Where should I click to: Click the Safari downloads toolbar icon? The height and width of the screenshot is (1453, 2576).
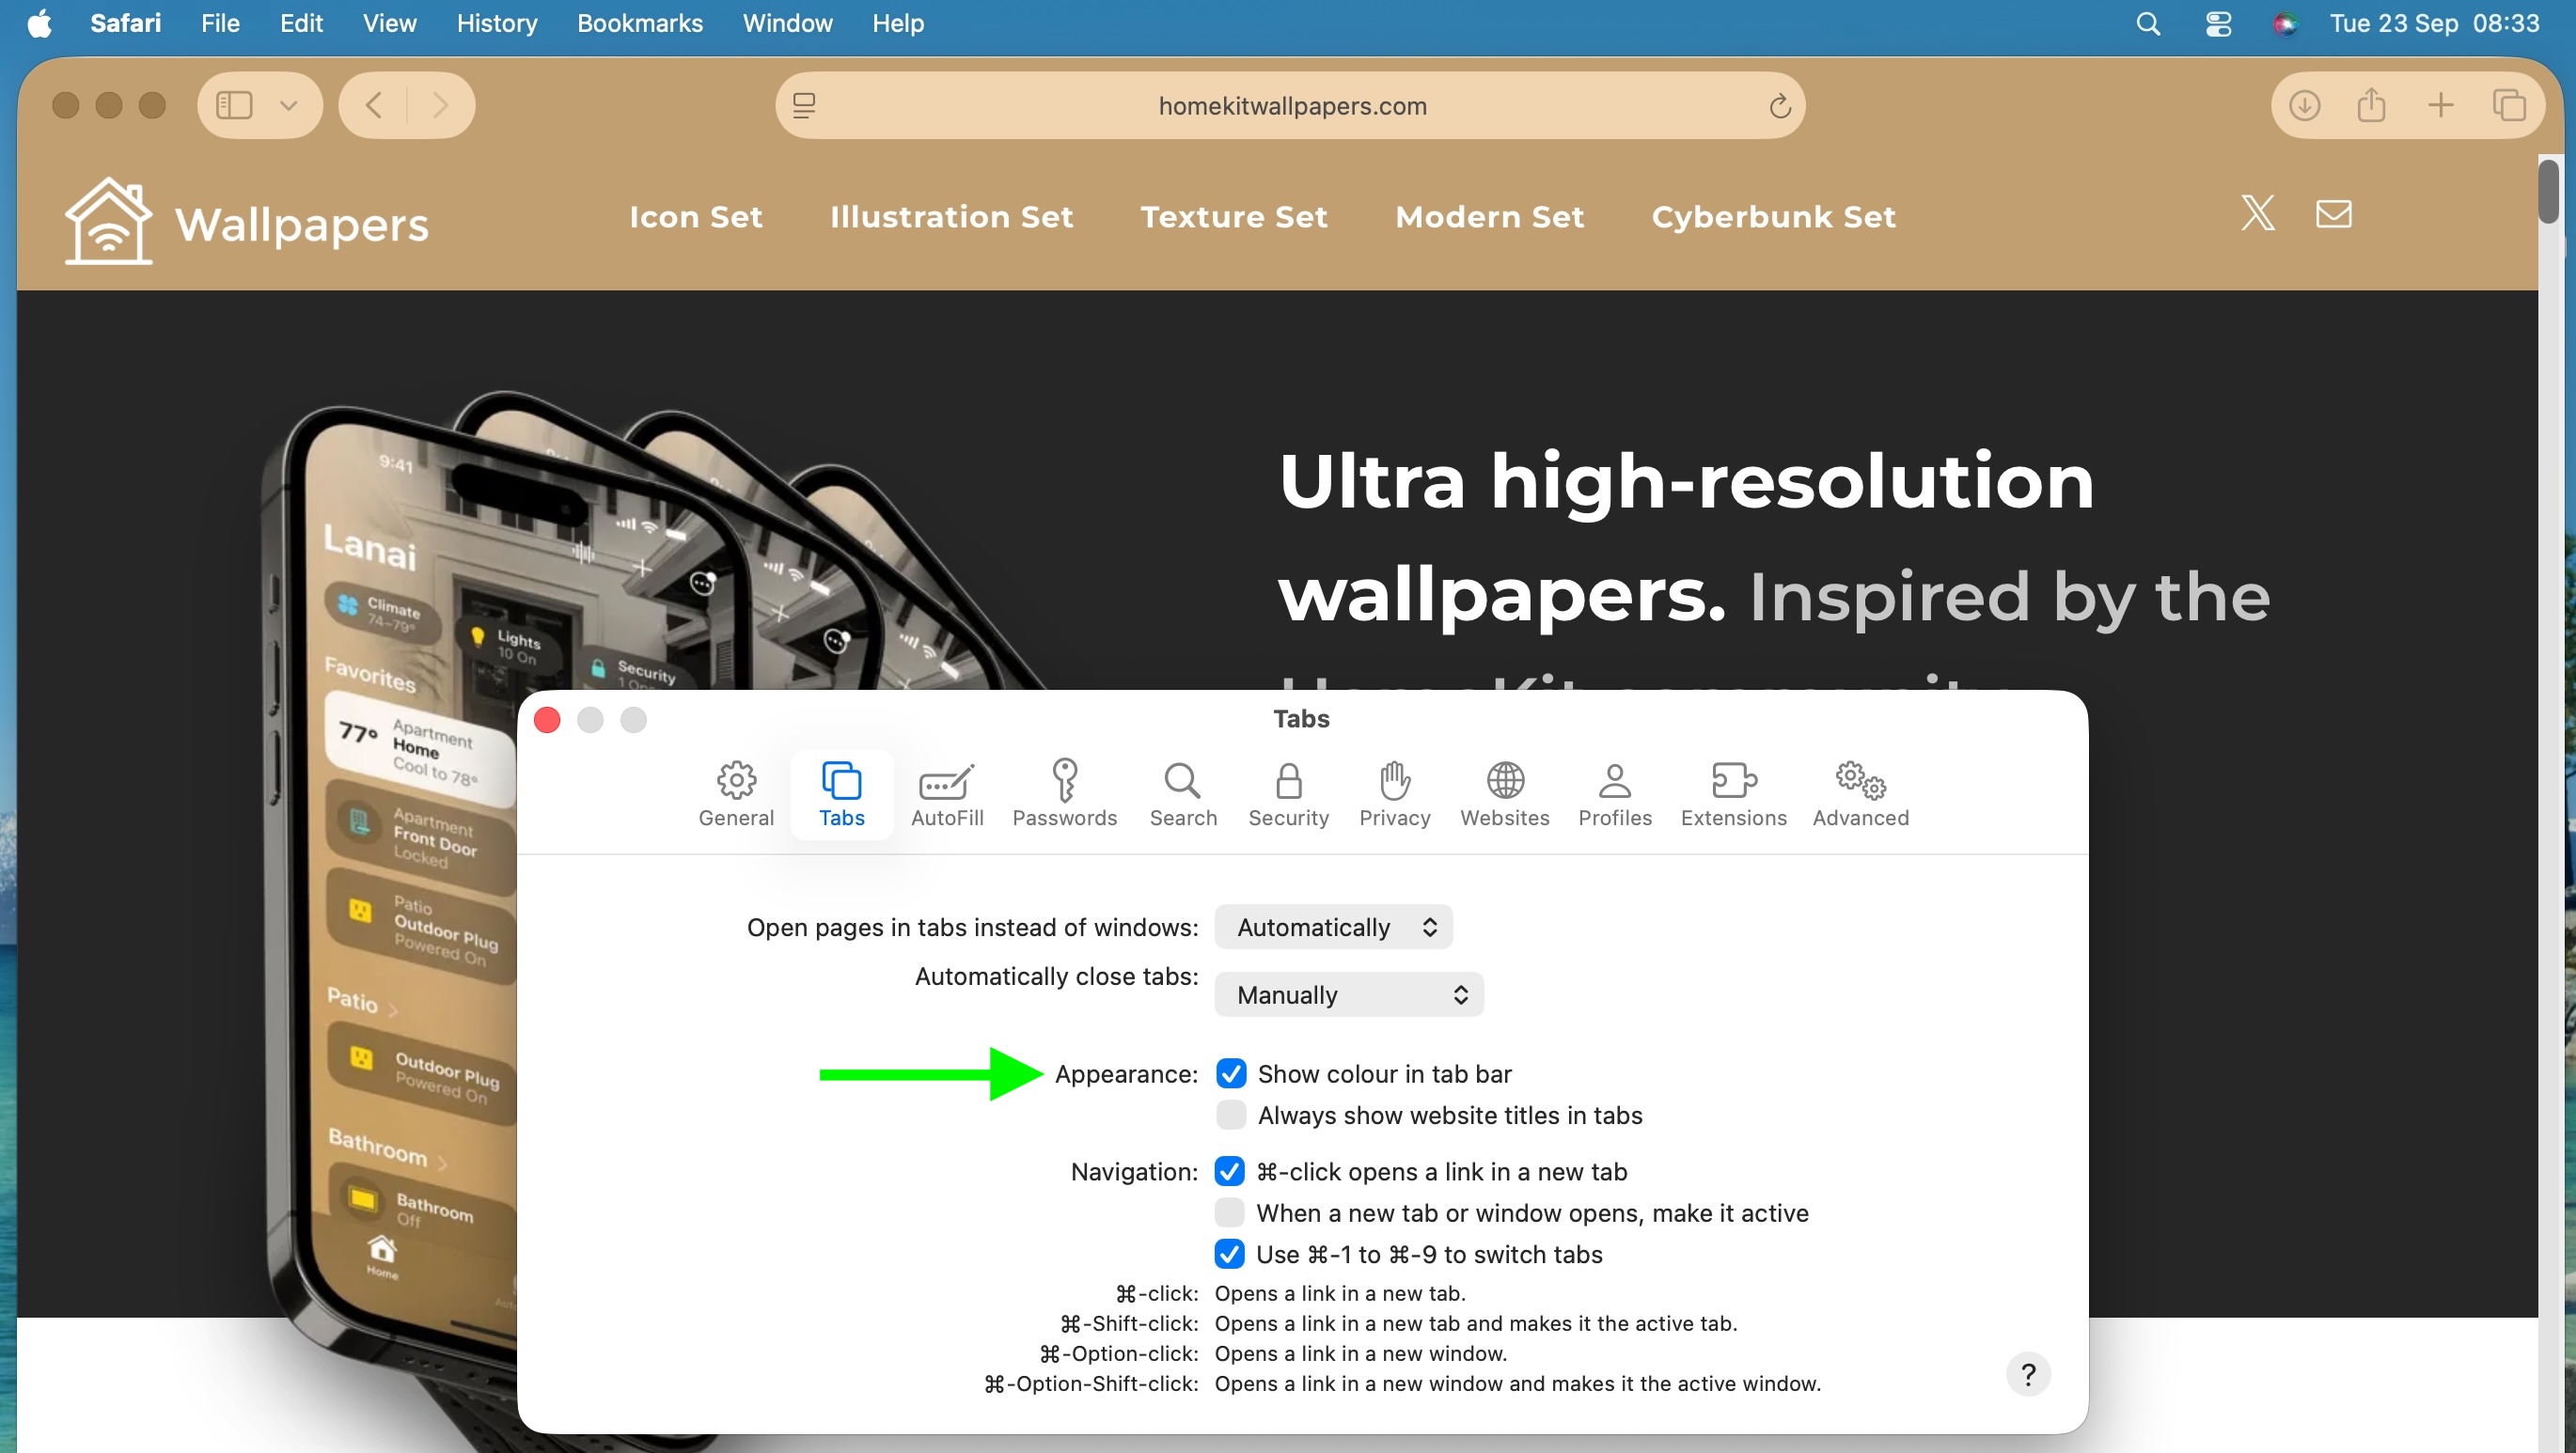click(x=2304, y=105)
